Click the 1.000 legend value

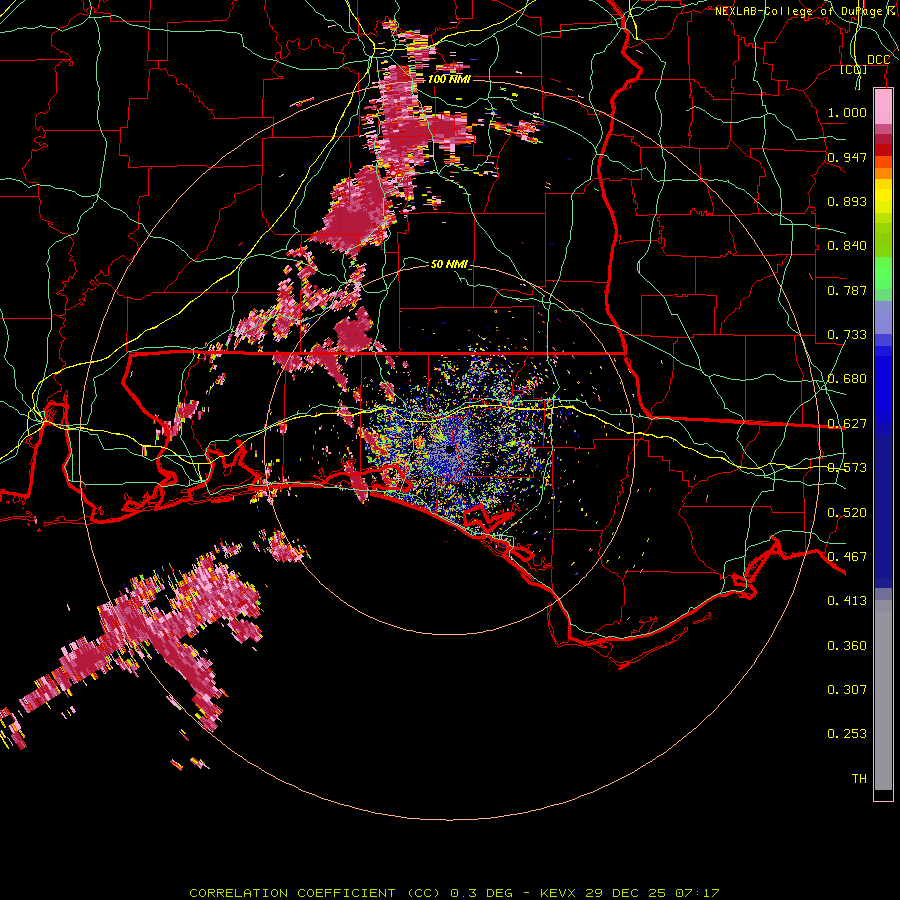click(x=847, y=112)
